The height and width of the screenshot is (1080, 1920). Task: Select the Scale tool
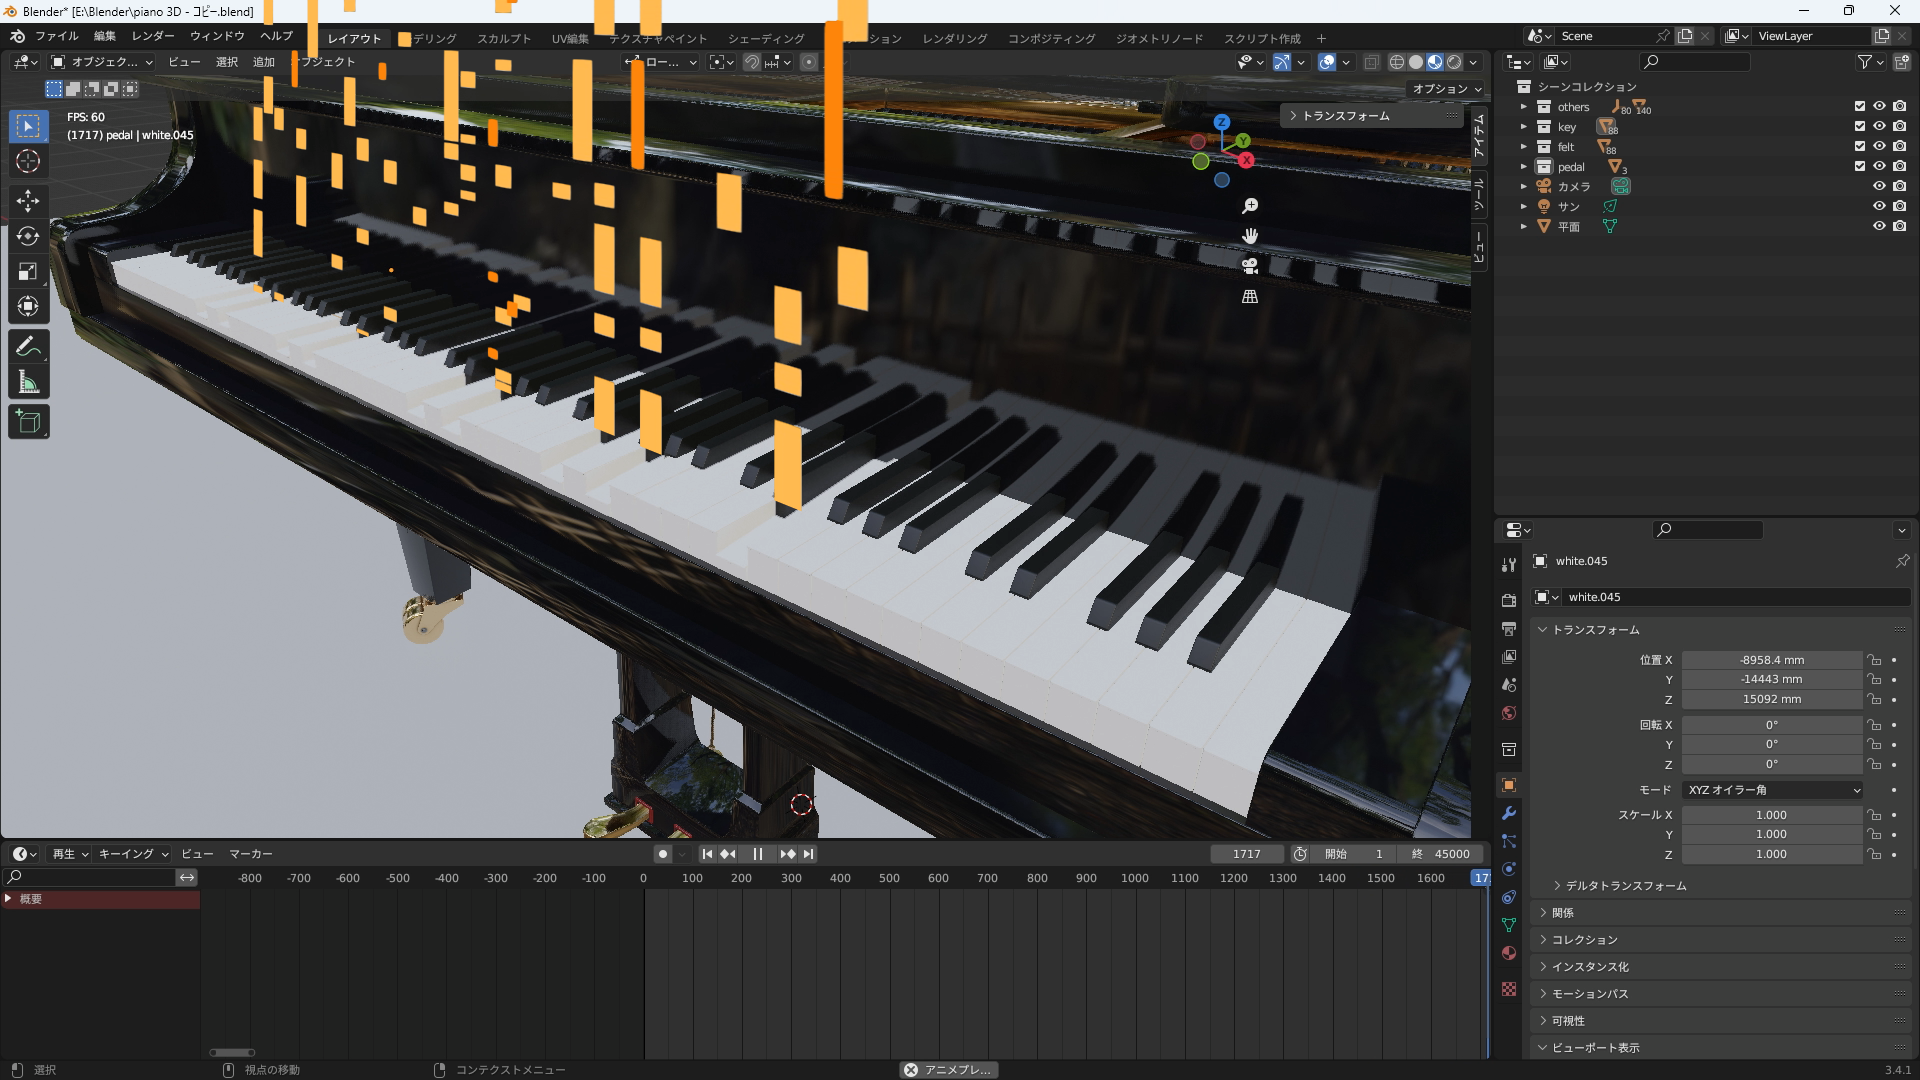pyautogui.click(x=28, y=272)
